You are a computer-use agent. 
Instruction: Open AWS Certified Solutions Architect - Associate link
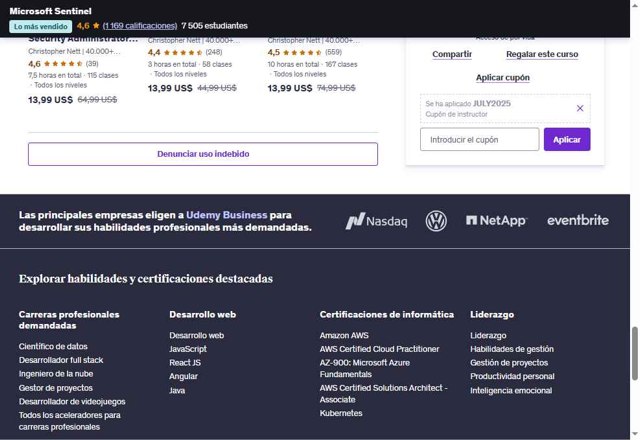point(384,393)
